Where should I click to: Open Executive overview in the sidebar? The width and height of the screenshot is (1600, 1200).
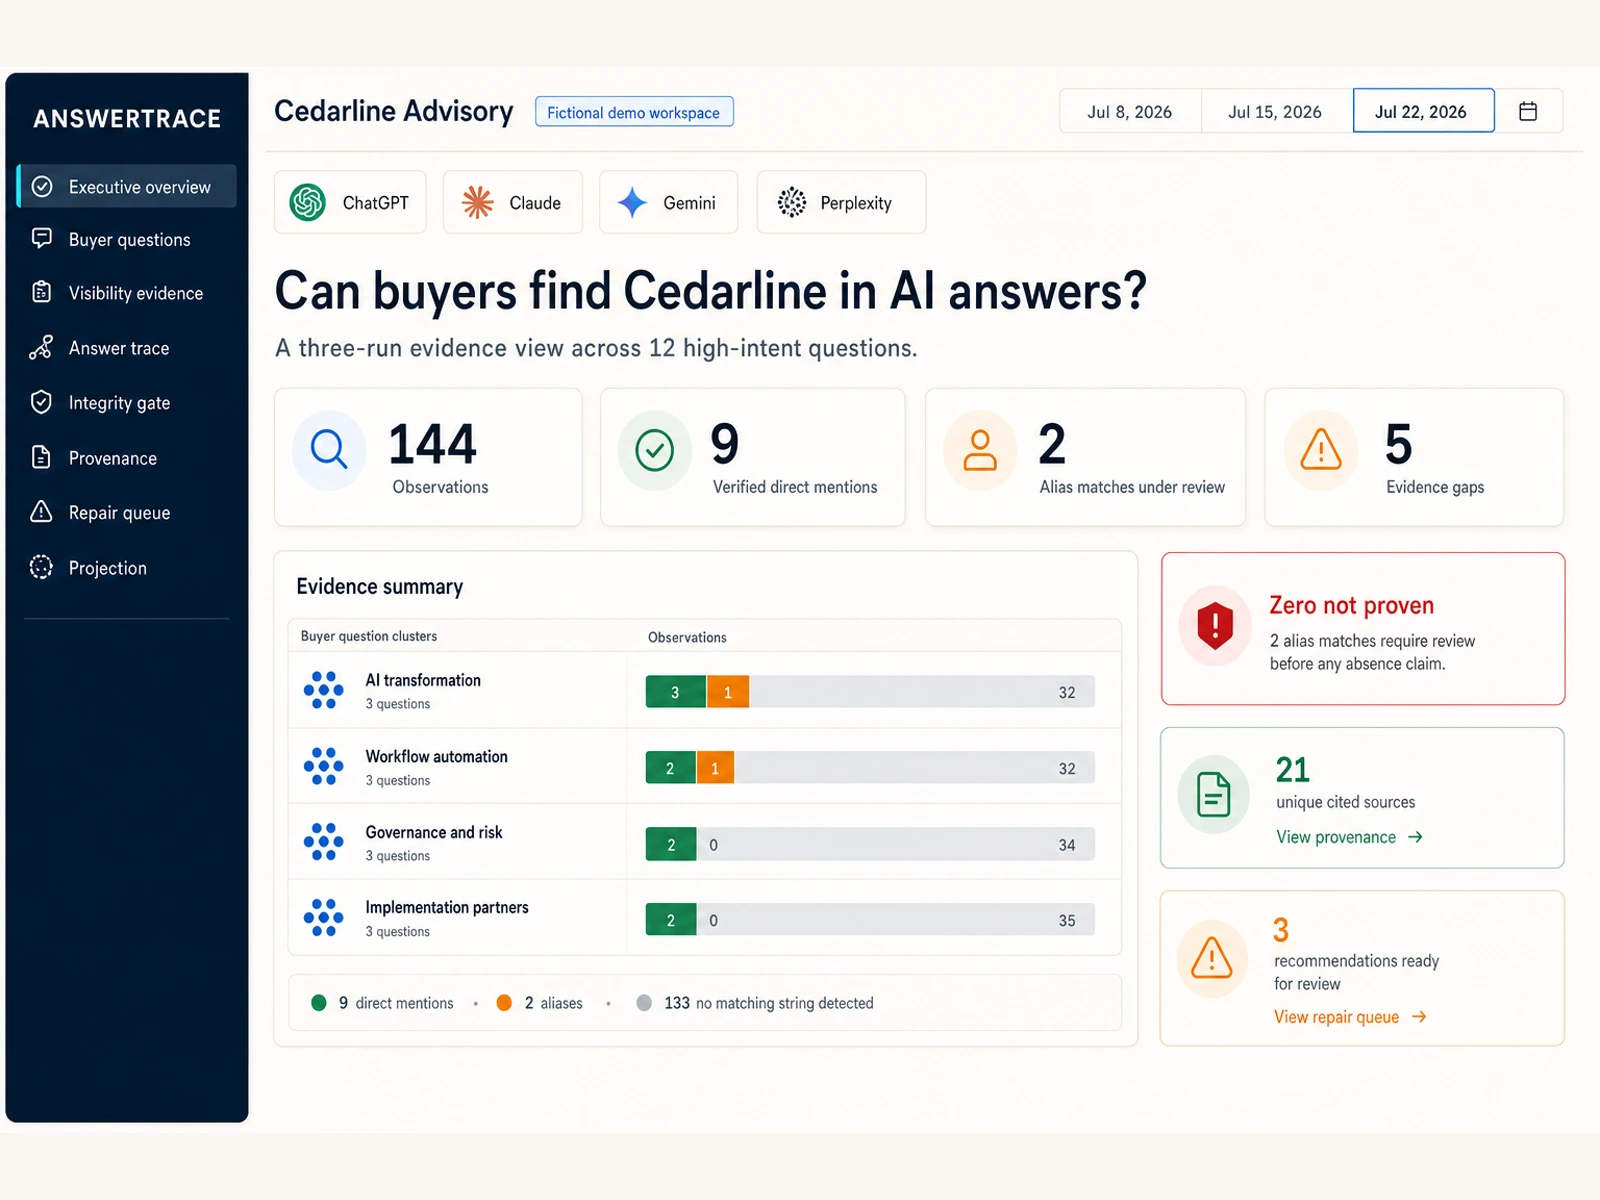(x=127, y=186)
